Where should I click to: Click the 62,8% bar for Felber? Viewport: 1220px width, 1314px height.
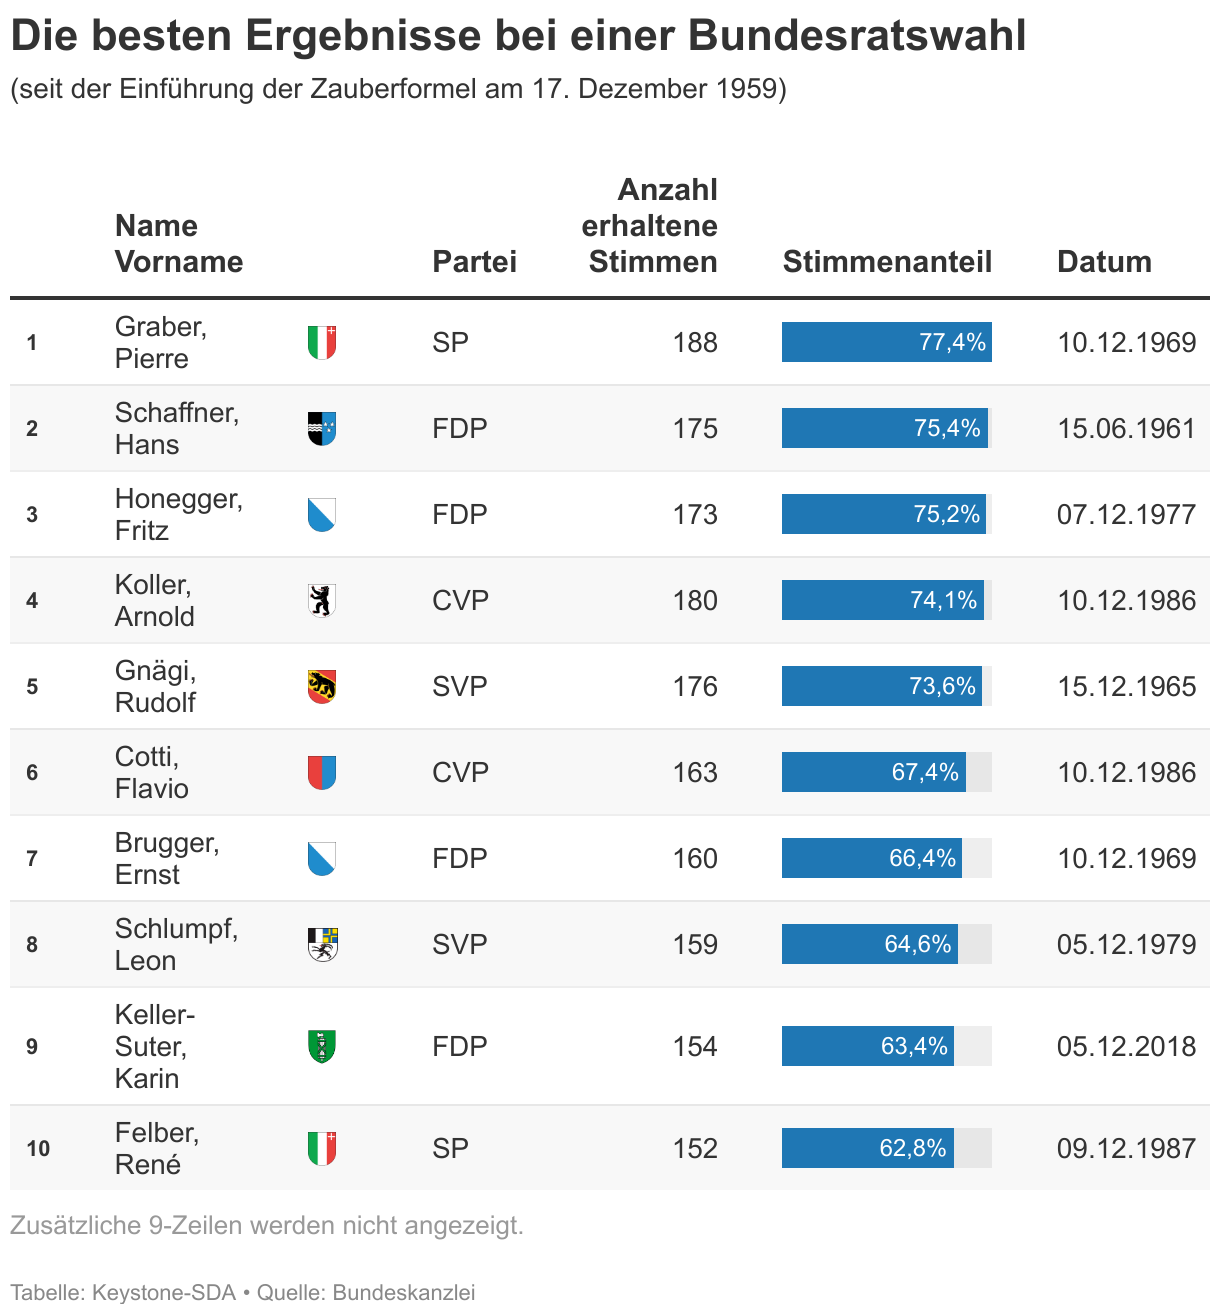[x=868, y=1149]
